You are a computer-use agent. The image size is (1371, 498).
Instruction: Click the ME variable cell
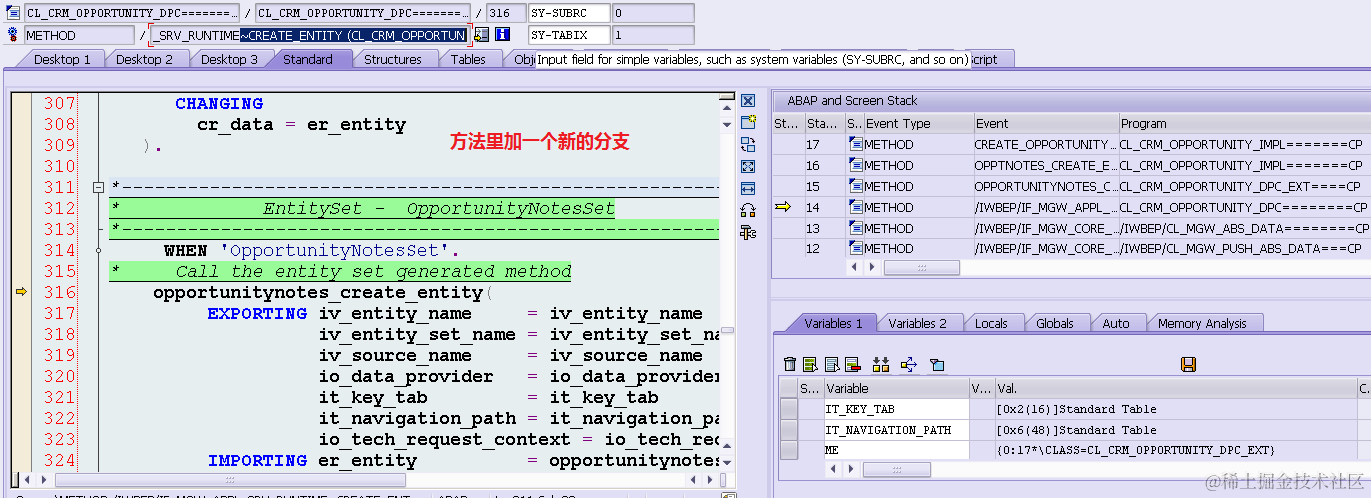tap(895, 451)
